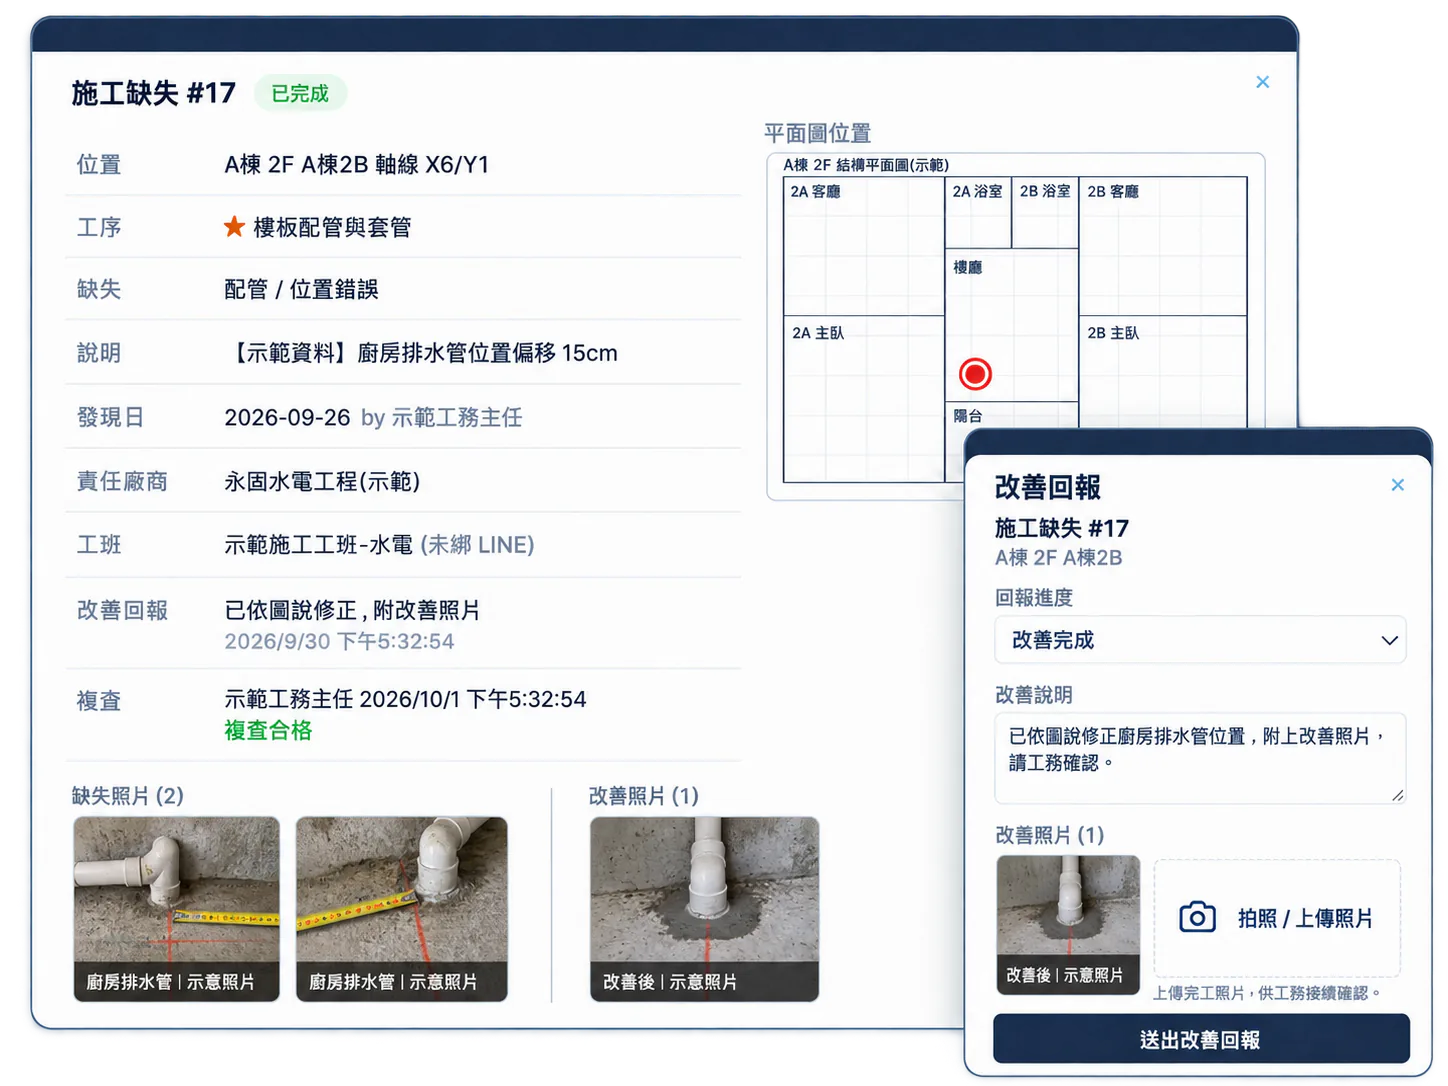Click the crew name 示範施工工班-水電
Screen dimensions: 1448x1086
click(318, 545)
